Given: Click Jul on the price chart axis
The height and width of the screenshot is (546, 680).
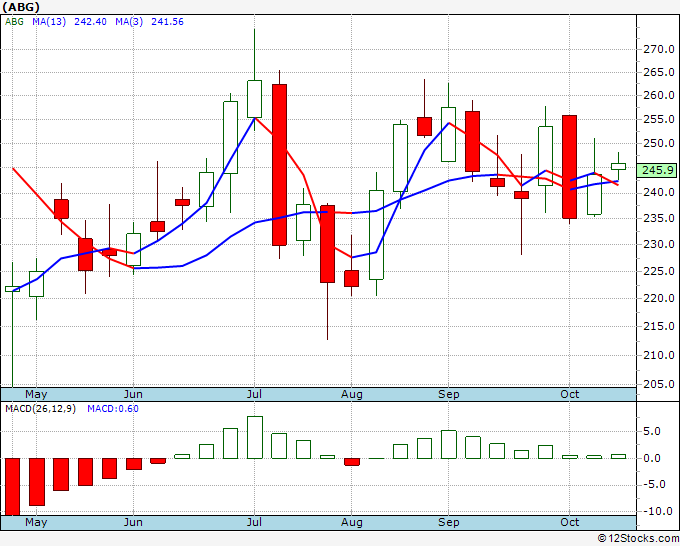Looking at the screenshot, I should point(254,394).
